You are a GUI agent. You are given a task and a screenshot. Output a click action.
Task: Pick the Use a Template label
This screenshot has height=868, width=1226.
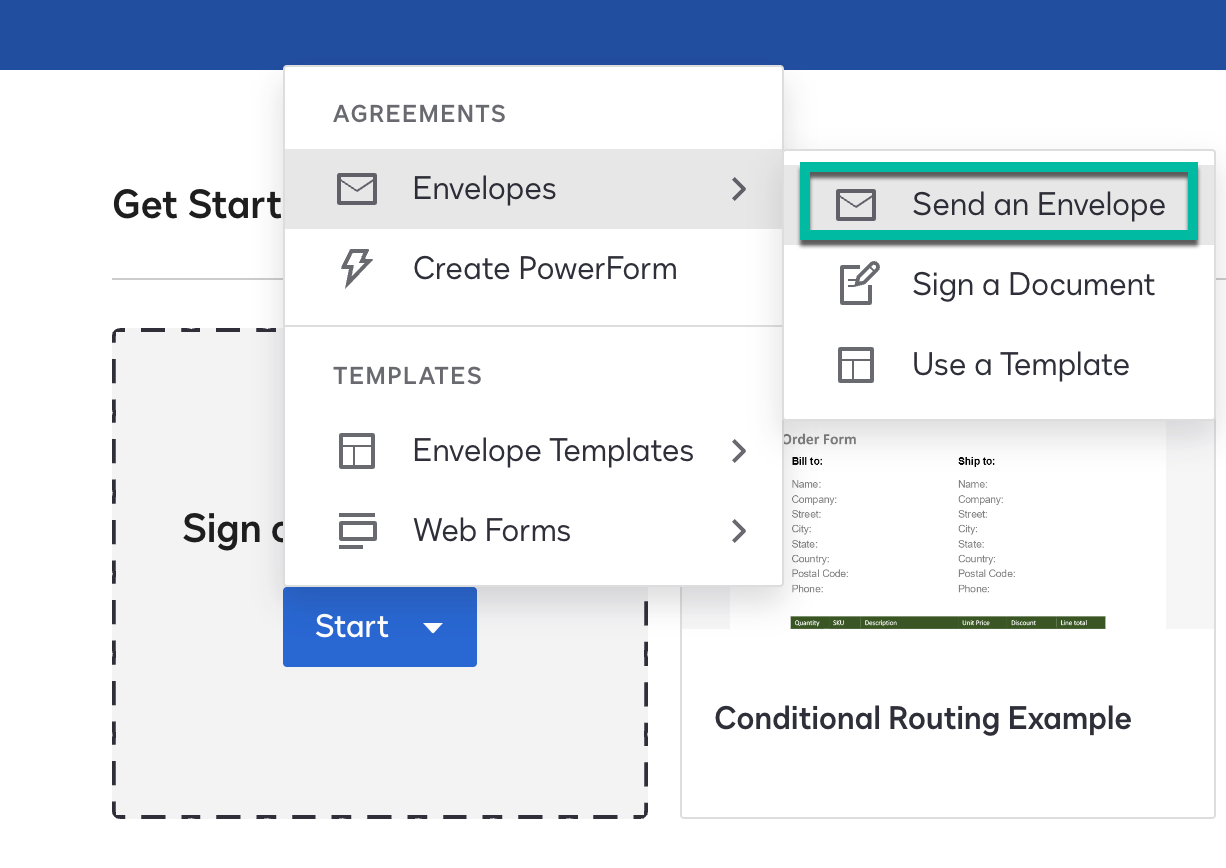pos(1020,365)
